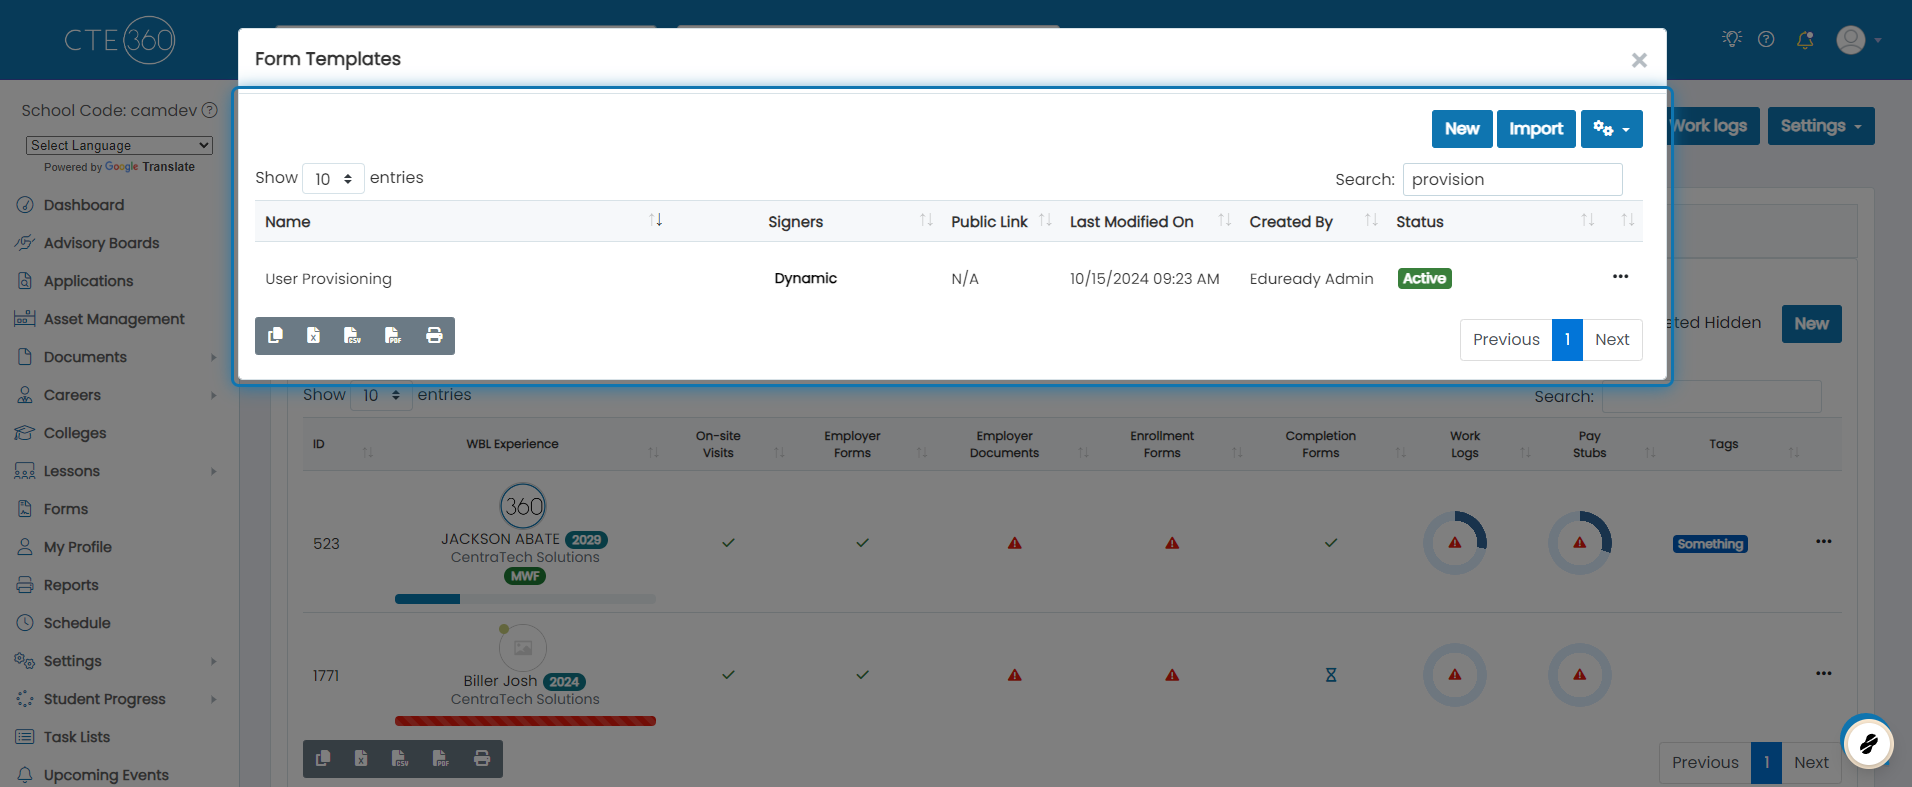Sort templates by Last Modified On

pos(1150,221)
